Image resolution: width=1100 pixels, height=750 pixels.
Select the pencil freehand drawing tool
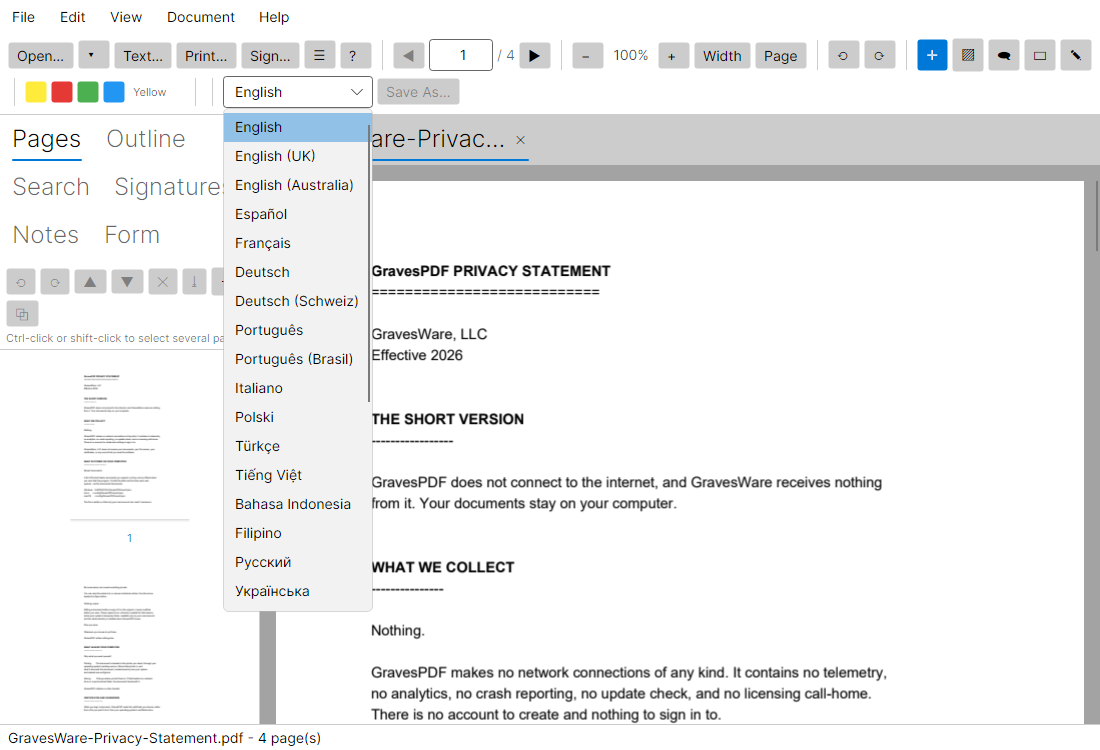[1075, 55]
